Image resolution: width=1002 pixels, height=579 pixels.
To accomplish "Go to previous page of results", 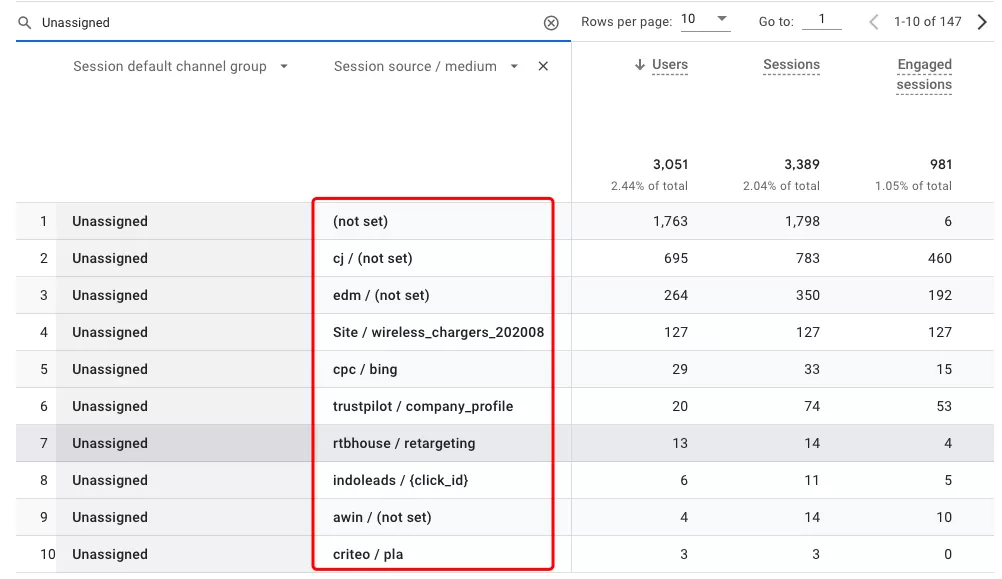I will pyautogui.click(x=874, y=22).
